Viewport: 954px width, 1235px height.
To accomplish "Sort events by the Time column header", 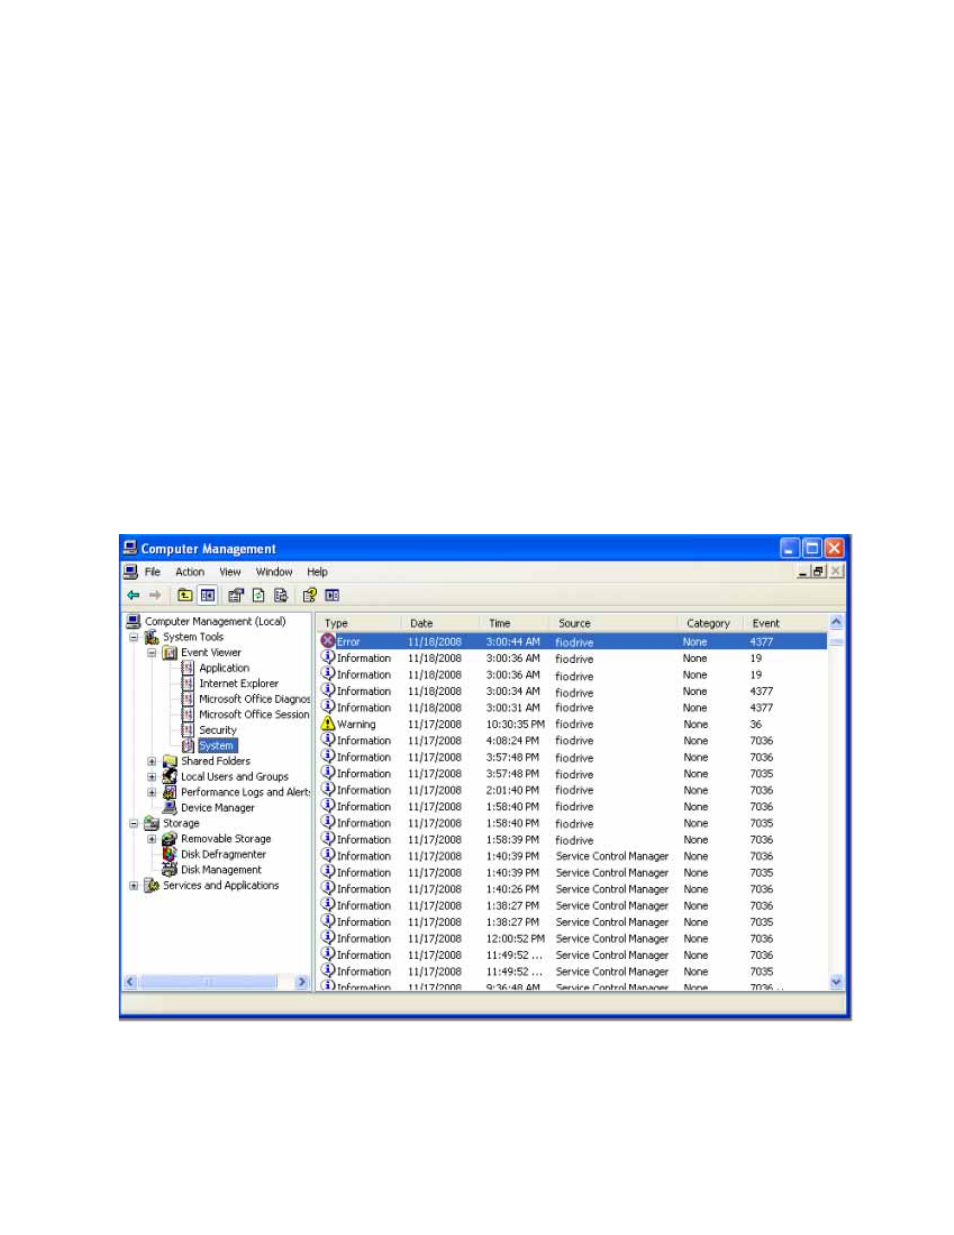I will coord(514,623).
